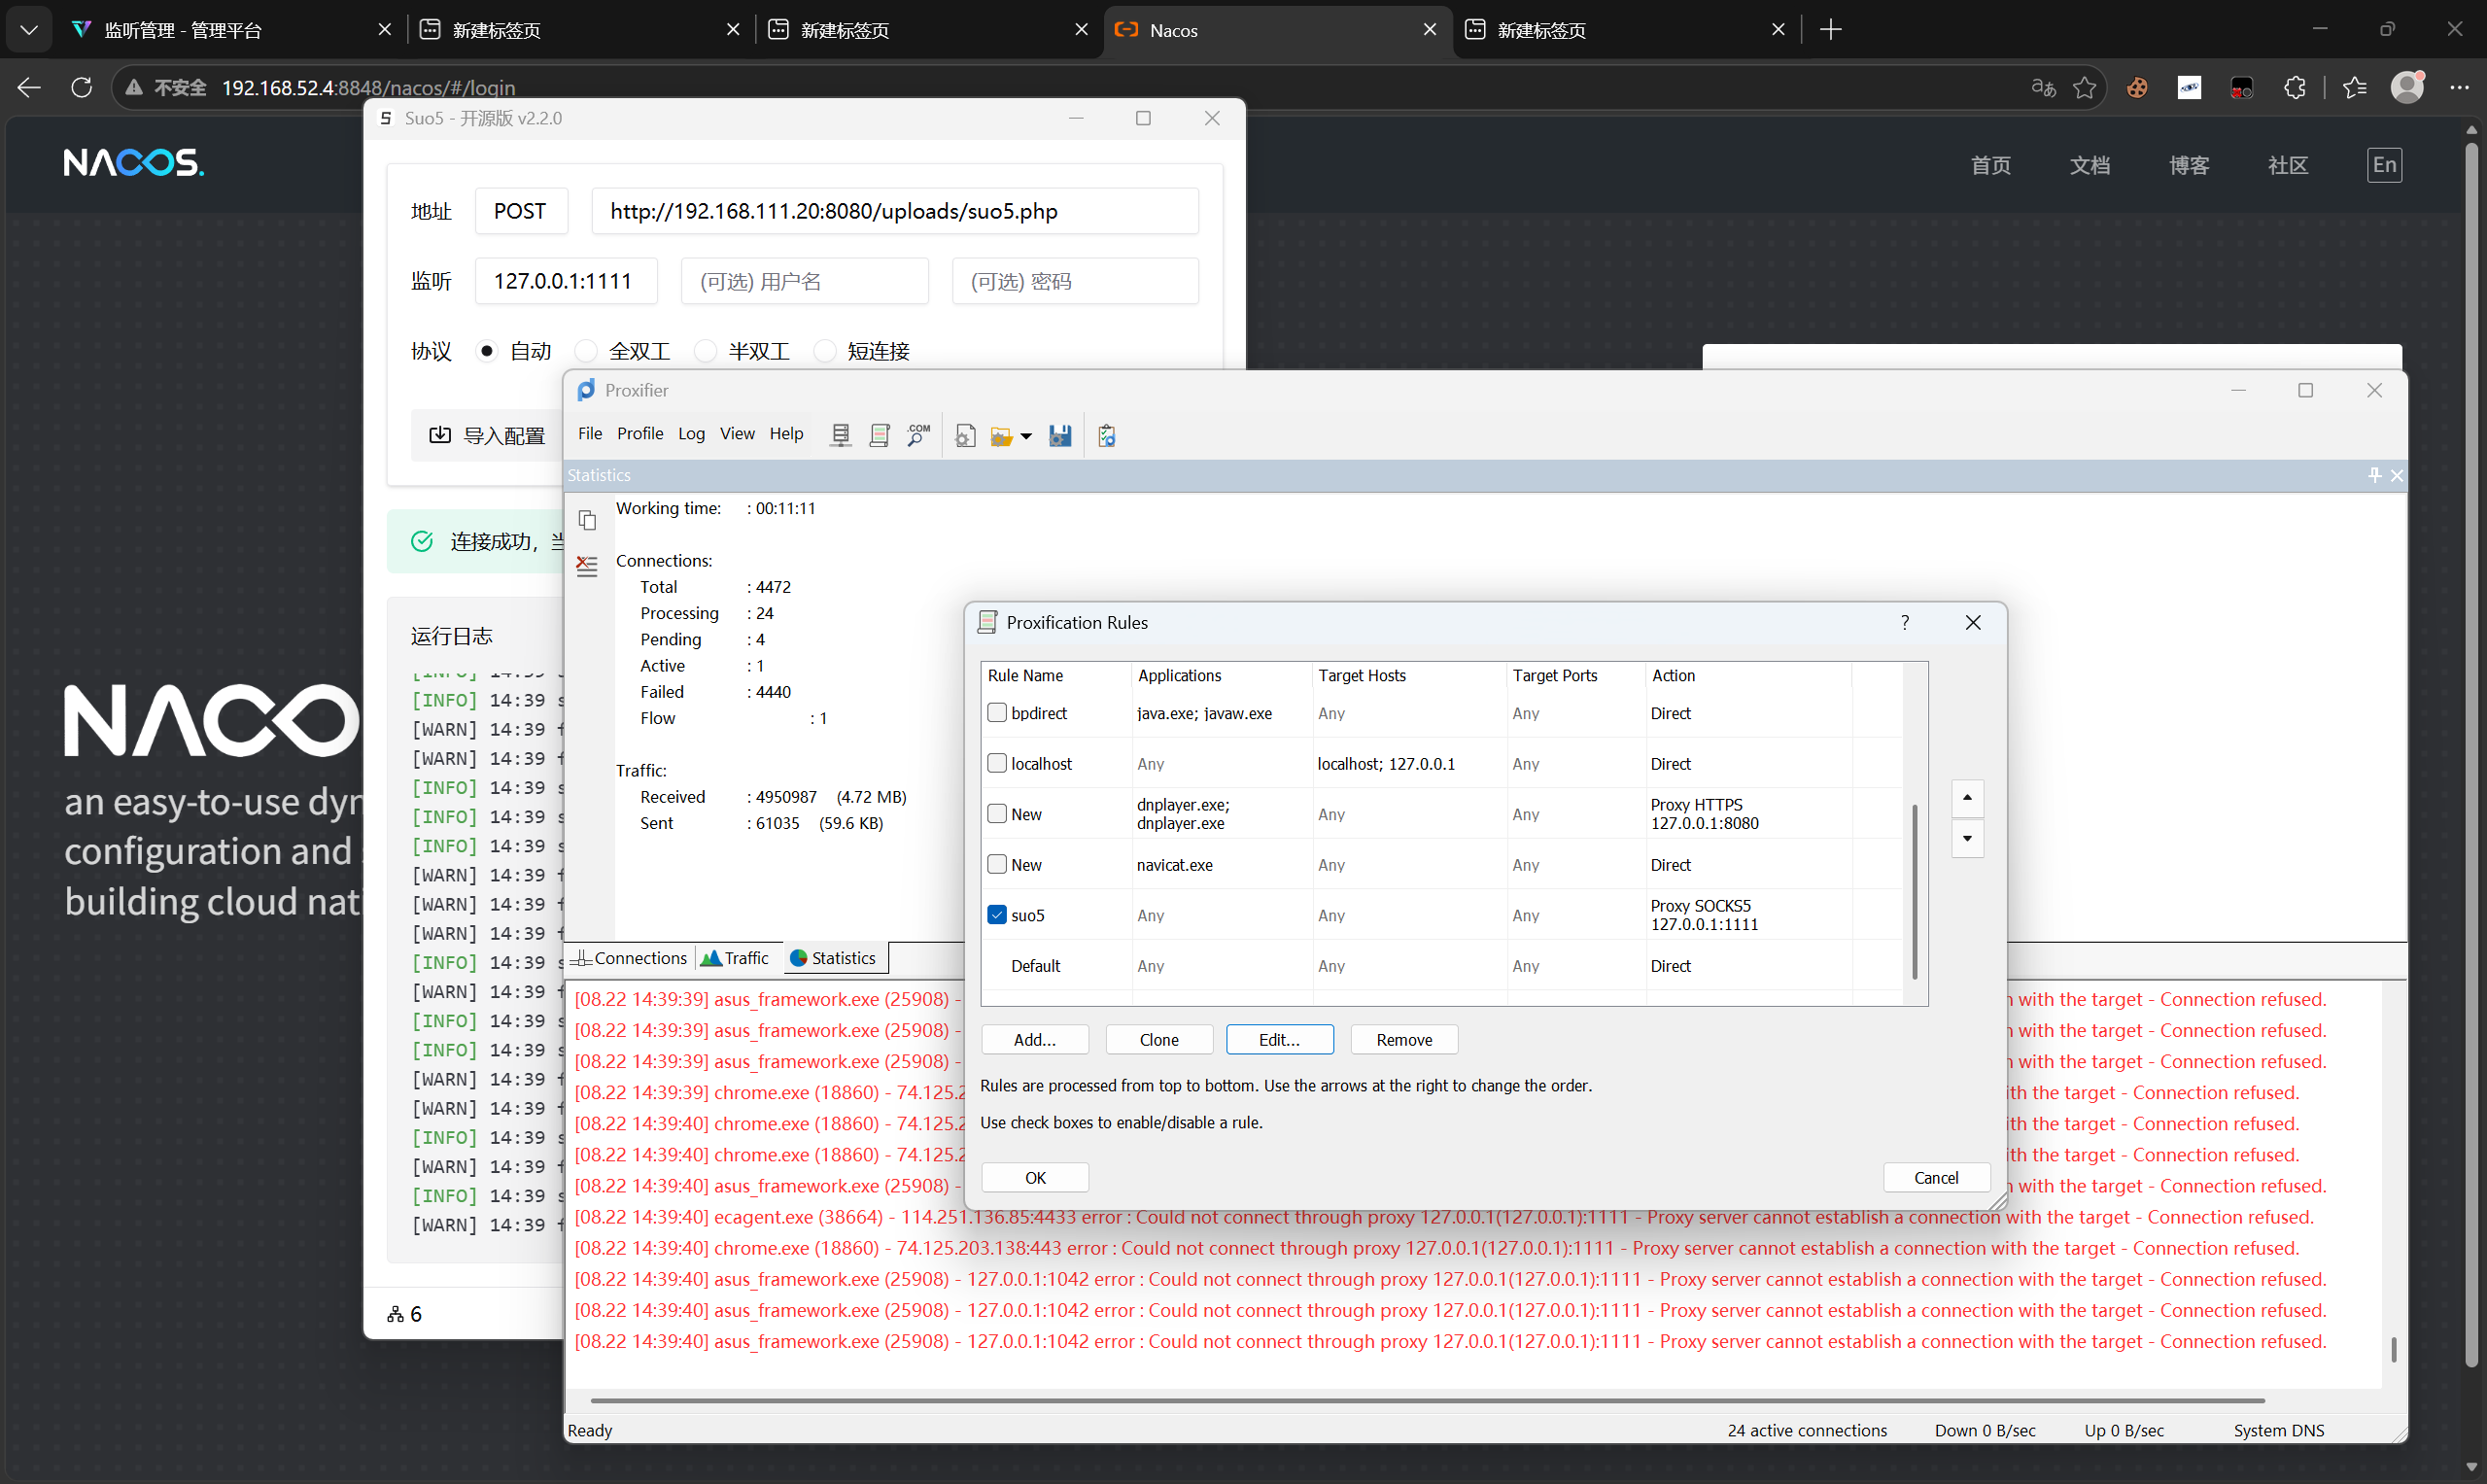Screen dimensions: 2487x1484
Task: Open browser Settings and more menu
Action: coord(2460,88)
